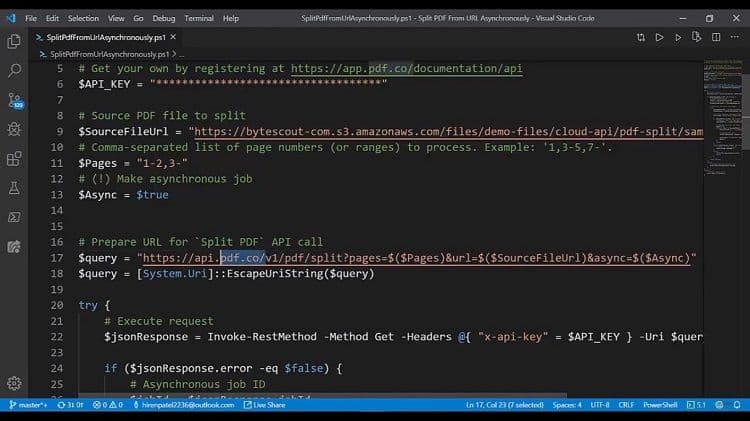Open the PowerShell command explorer icon

[14, 217]
